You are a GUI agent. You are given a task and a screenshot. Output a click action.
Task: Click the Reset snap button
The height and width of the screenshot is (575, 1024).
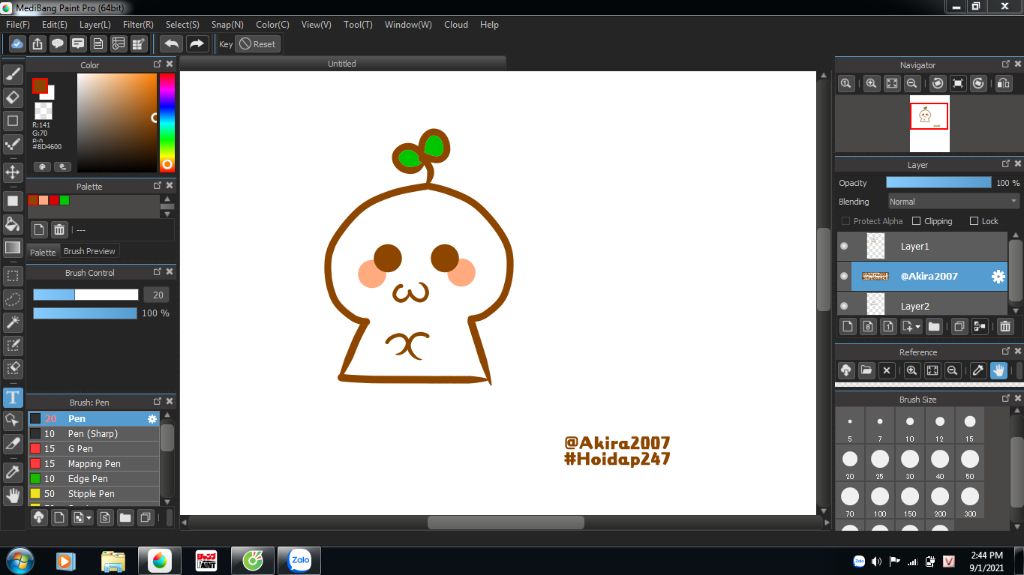click(257, 44)
